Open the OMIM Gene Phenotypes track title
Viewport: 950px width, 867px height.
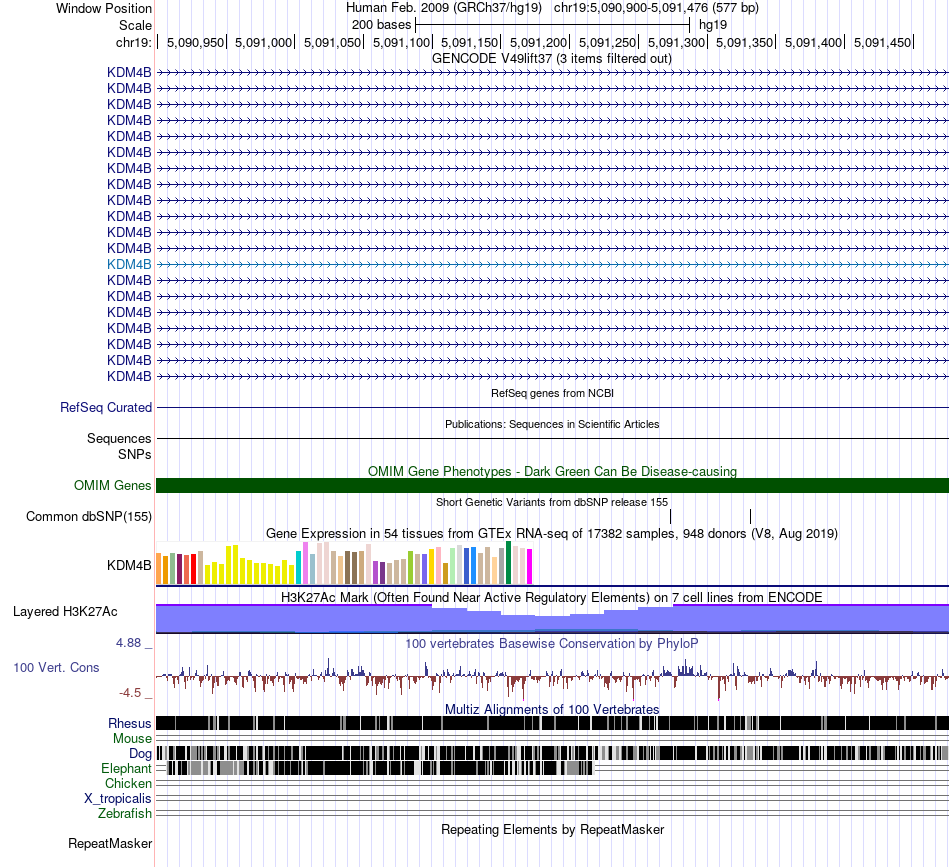(552, 471)
